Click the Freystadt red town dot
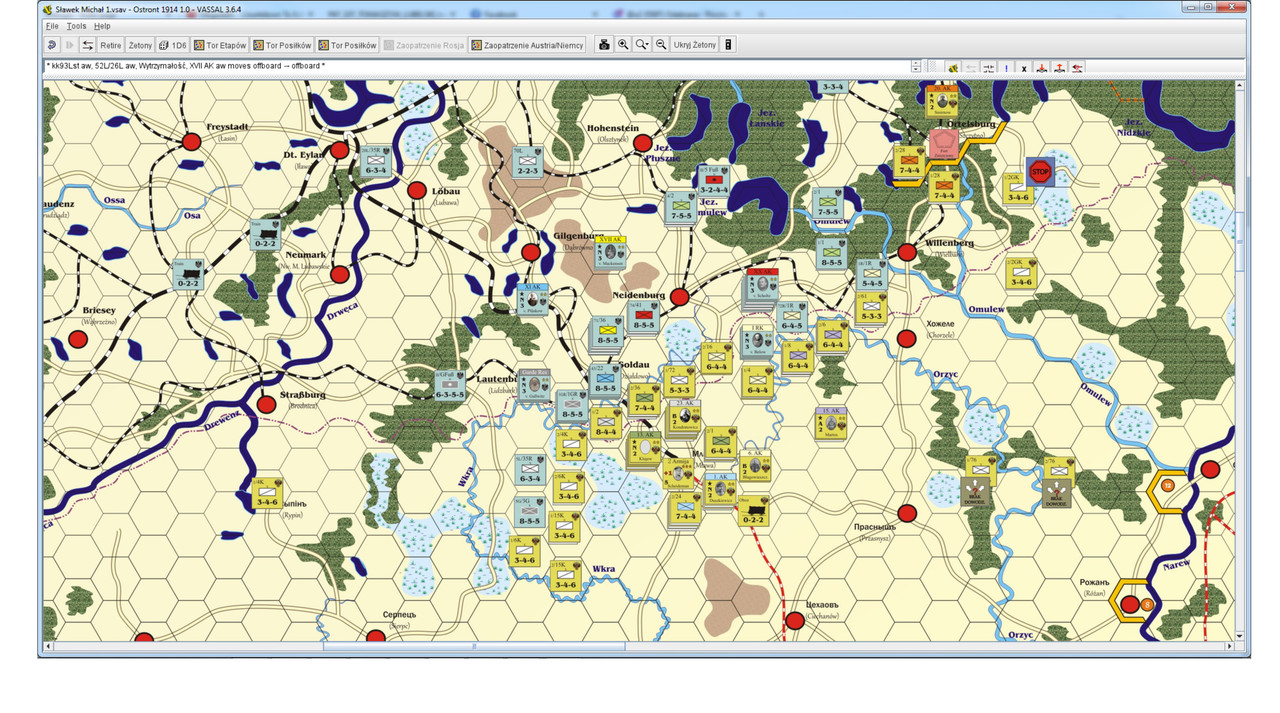1280x713 pixels. 191,142
